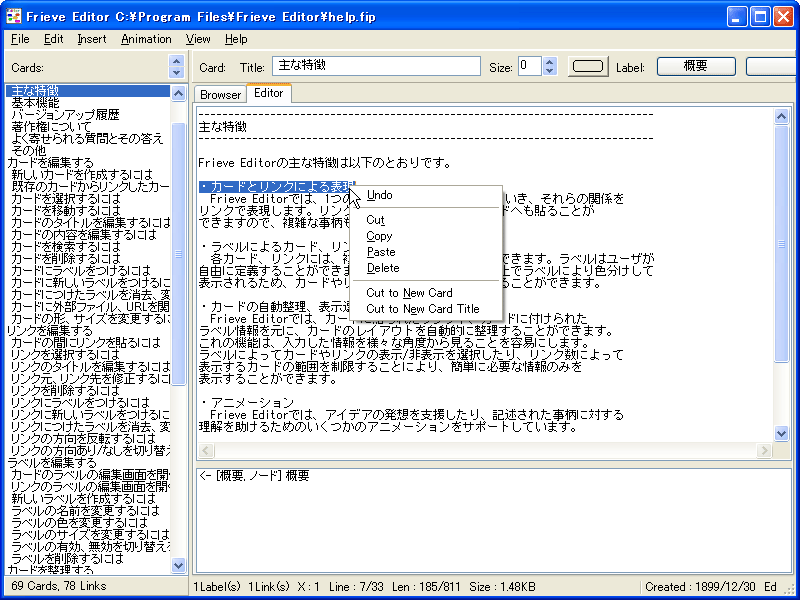Click the card shape button beside Size

[588, 66]
